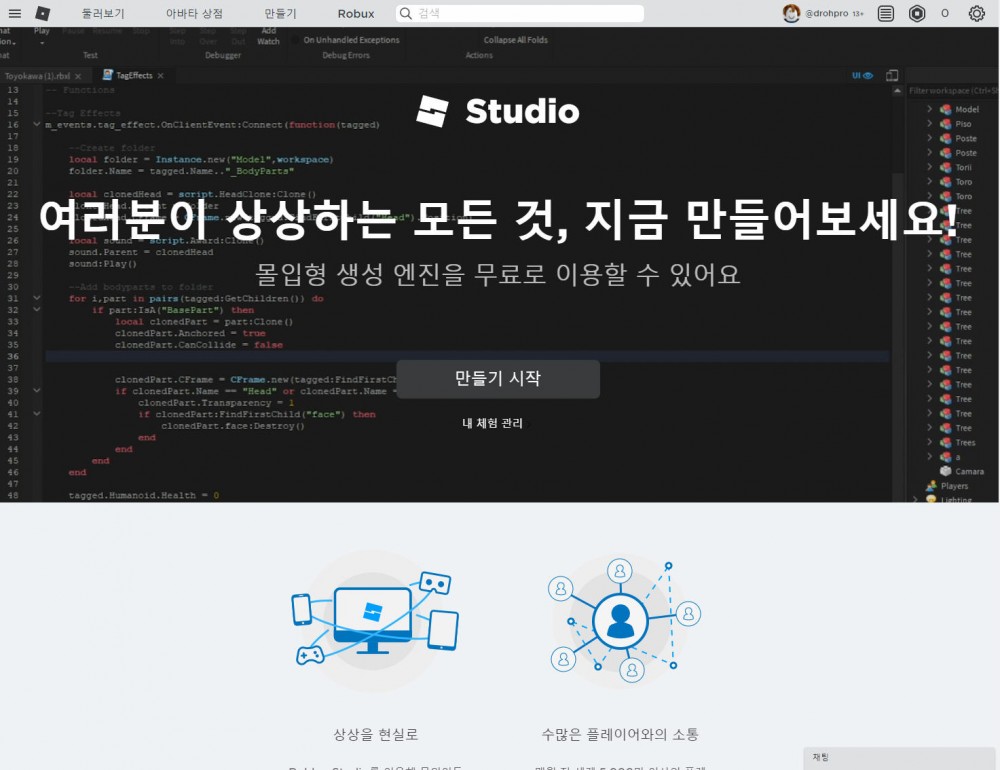Click the player network illustration

(624, 620)
